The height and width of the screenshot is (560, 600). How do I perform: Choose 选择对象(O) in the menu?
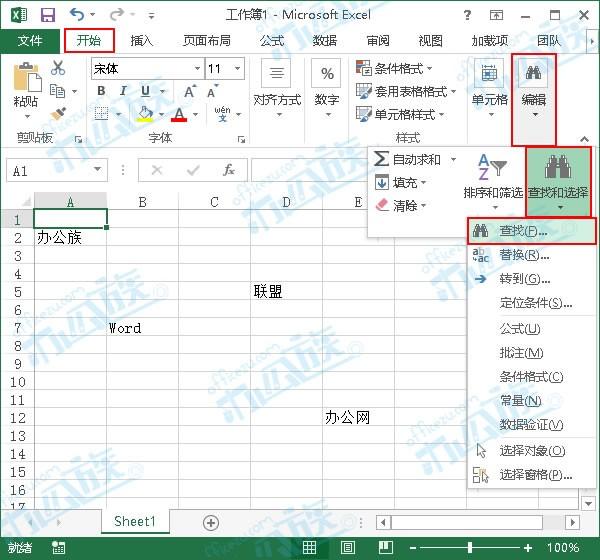532,451
